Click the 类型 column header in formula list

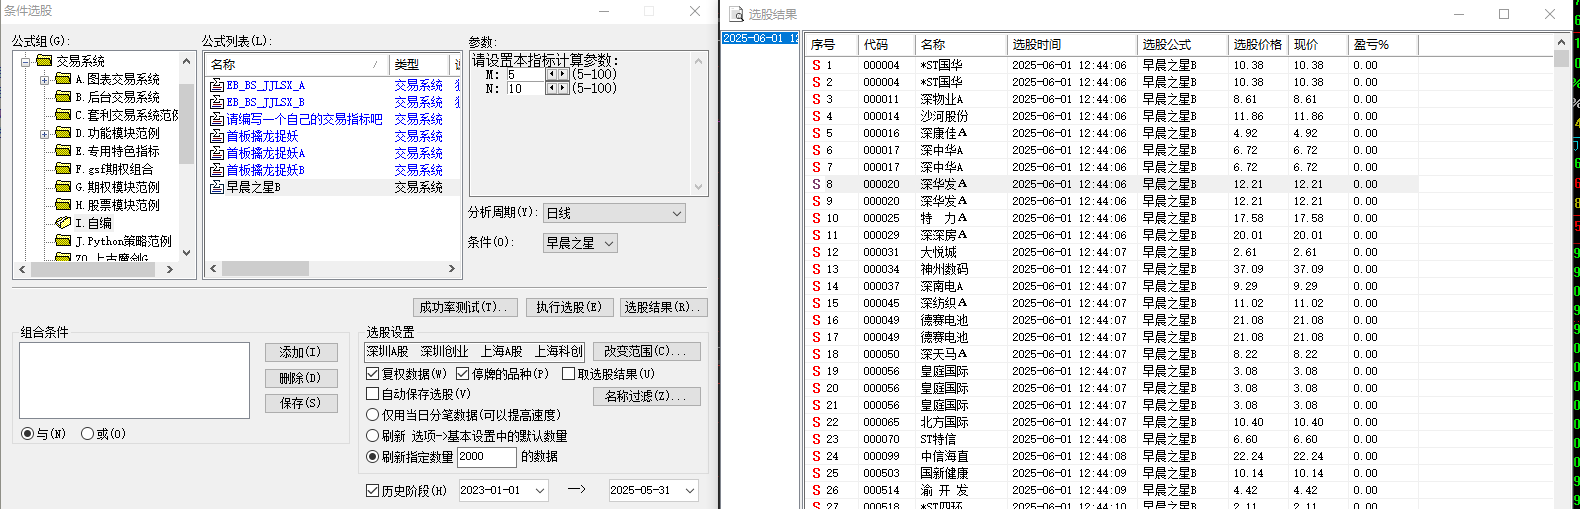pyautogui.click(x=416, y=64)
